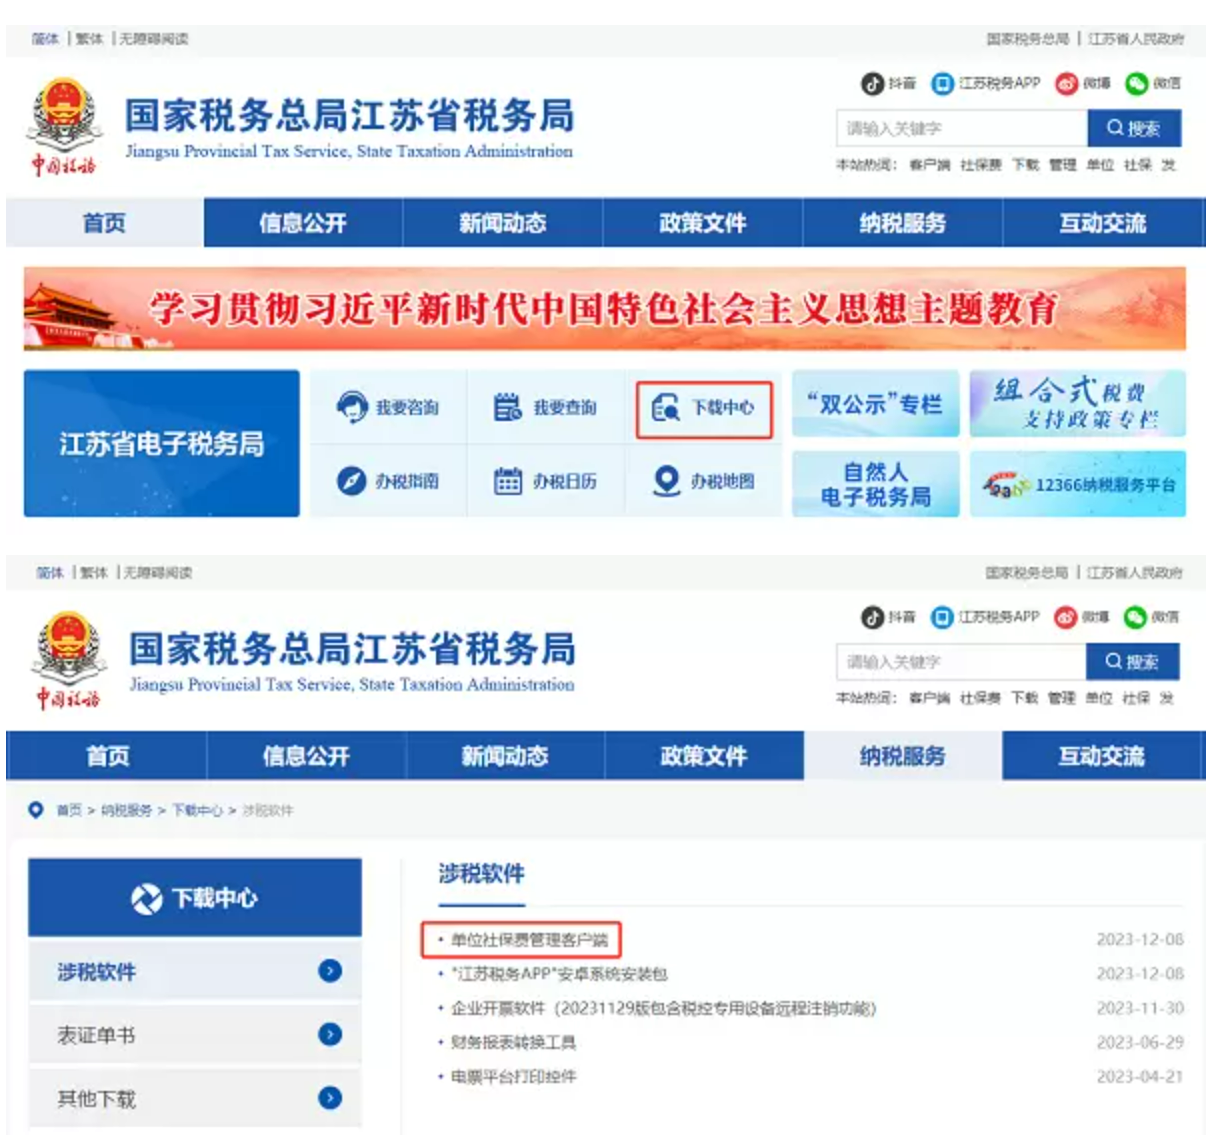Click the 下载中心 sidebar header icon
The image size is (1215, 1146).
[146, 899]
